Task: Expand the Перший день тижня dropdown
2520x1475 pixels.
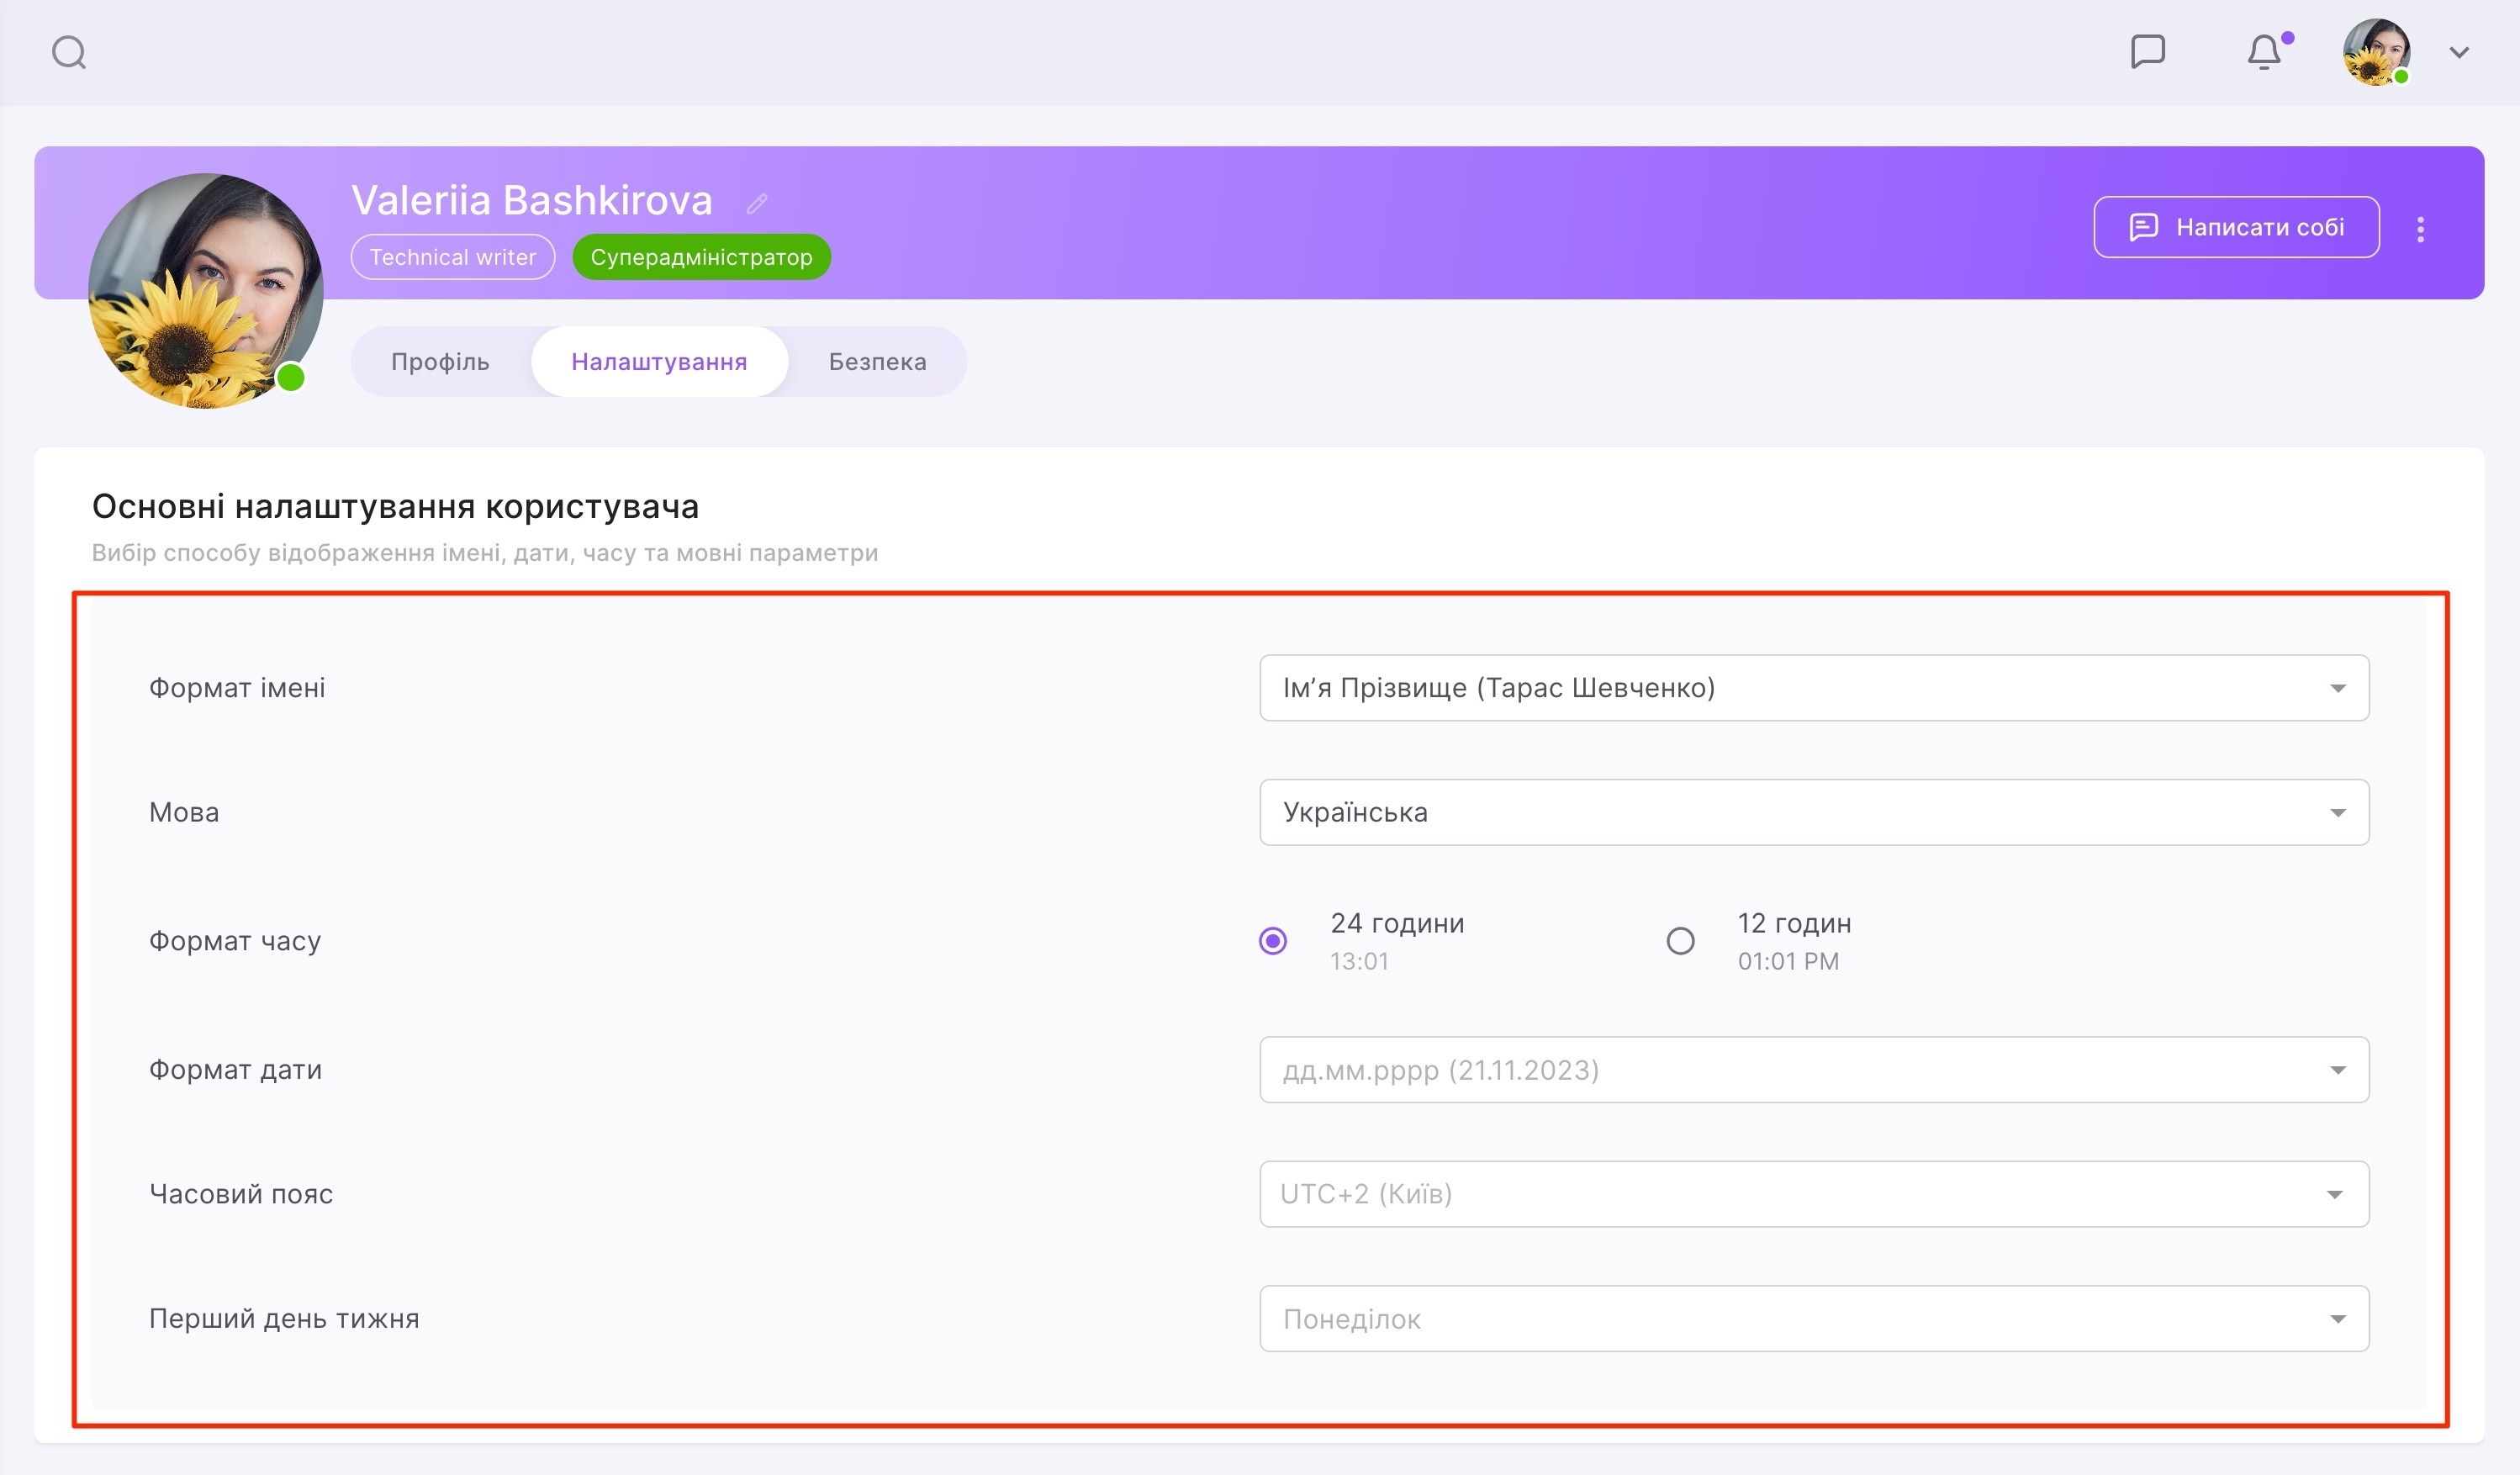Action: click(1813, 1319)
